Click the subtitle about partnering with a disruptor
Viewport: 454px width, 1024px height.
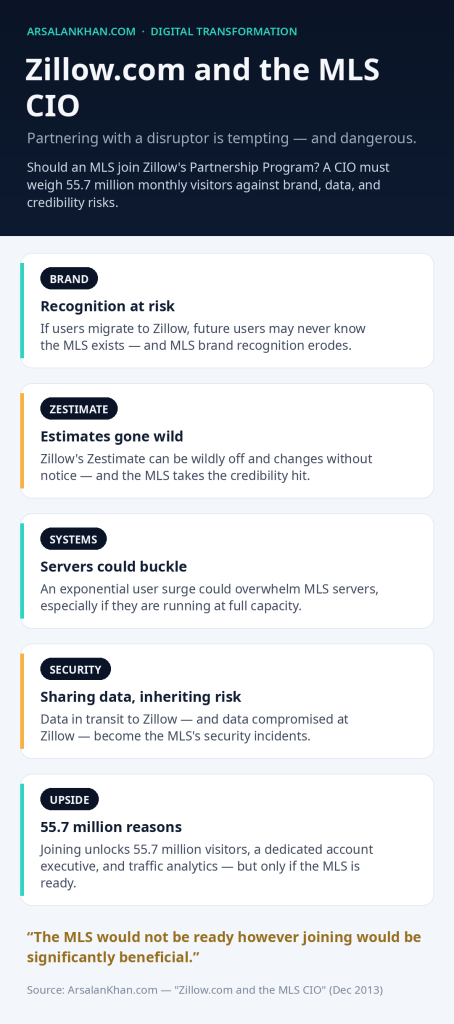point(222,138)
